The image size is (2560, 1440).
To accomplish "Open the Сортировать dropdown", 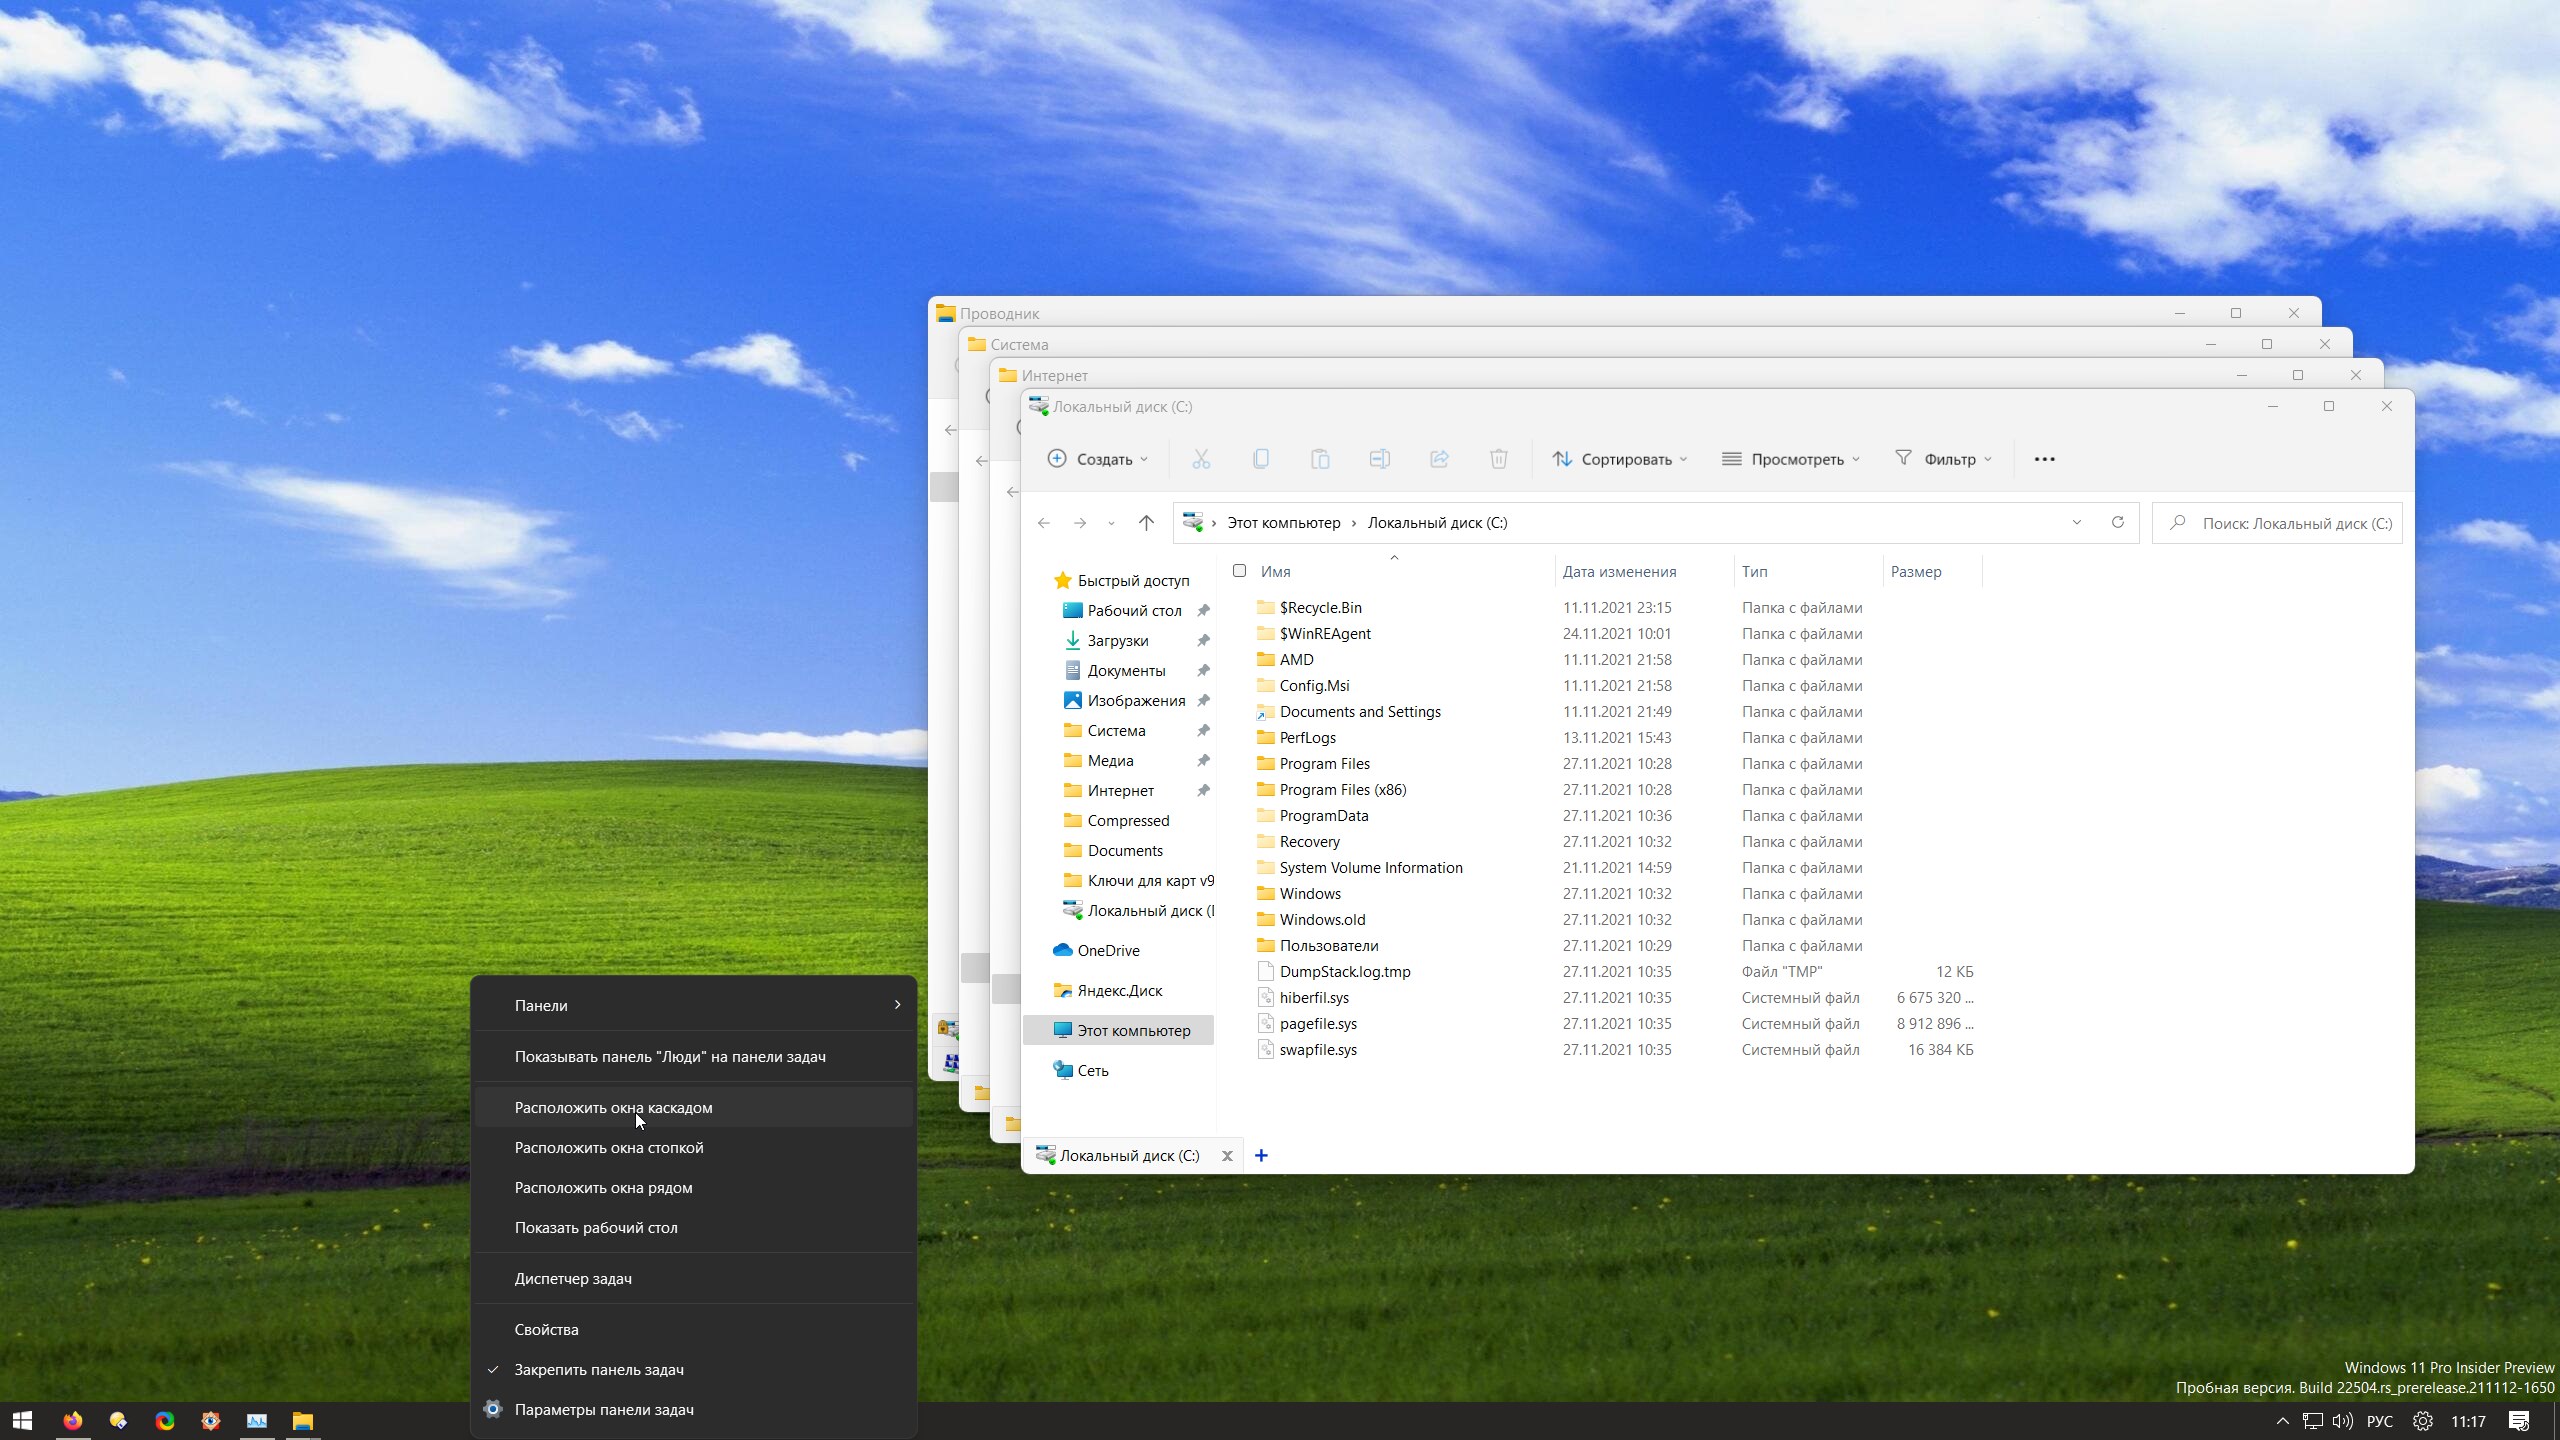I will 1619,459.
